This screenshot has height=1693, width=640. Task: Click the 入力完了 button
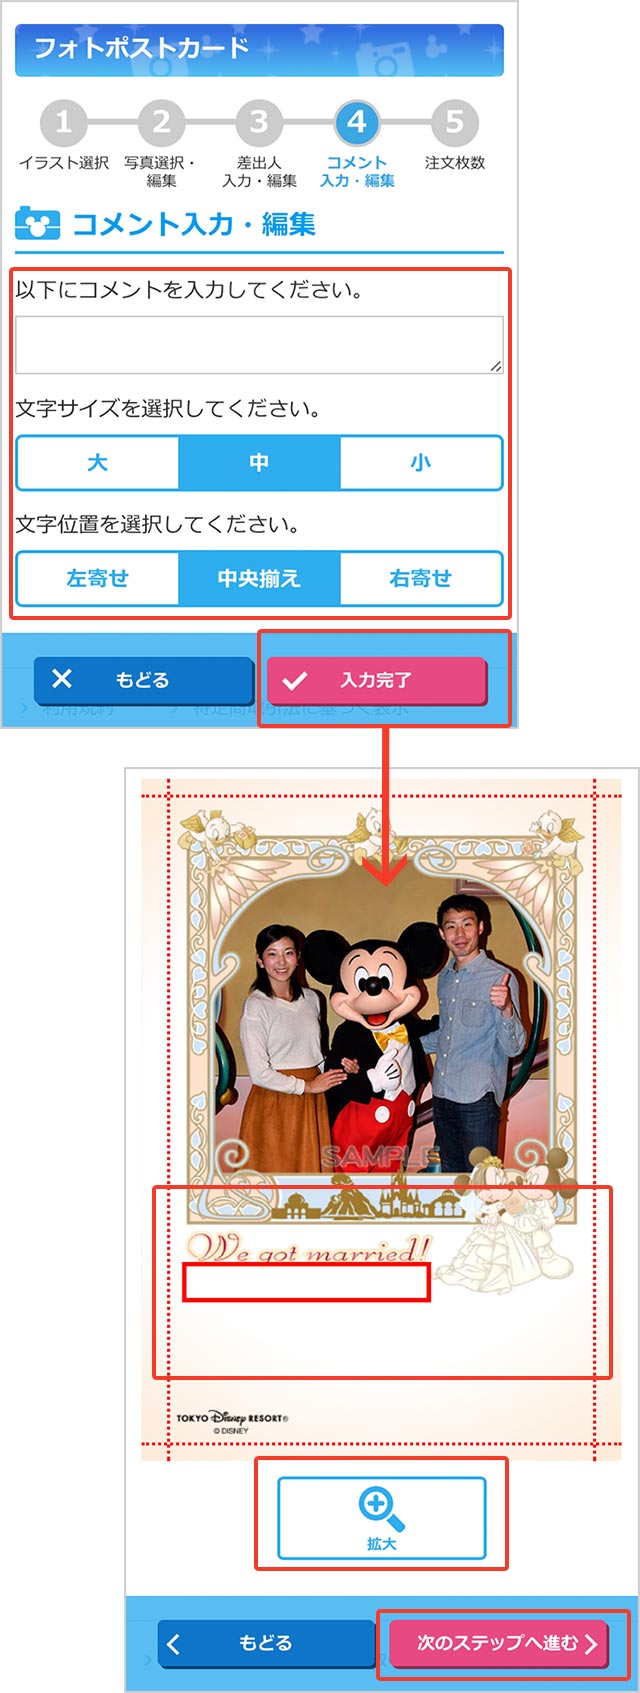pos(377,681)
